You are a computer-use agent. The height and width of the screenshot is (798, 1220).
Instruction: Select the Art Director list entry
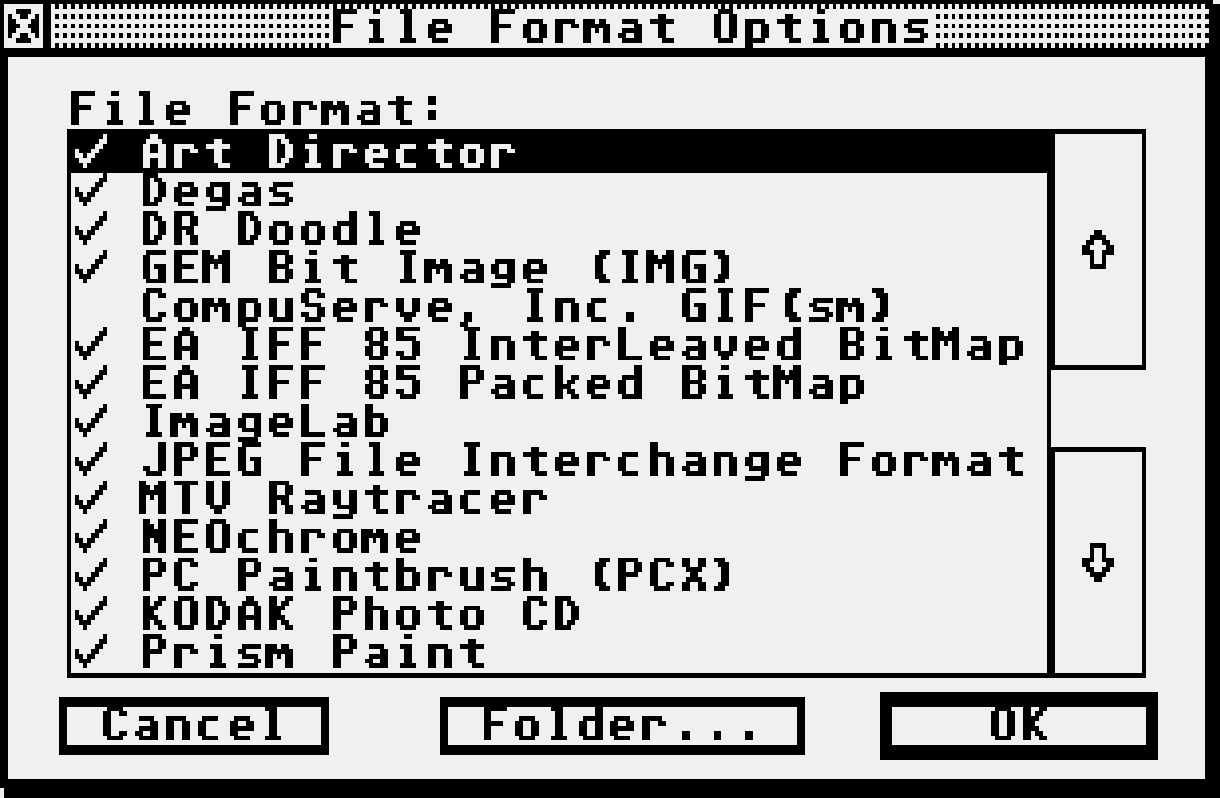pyautogui.click(x=560, y=153)
